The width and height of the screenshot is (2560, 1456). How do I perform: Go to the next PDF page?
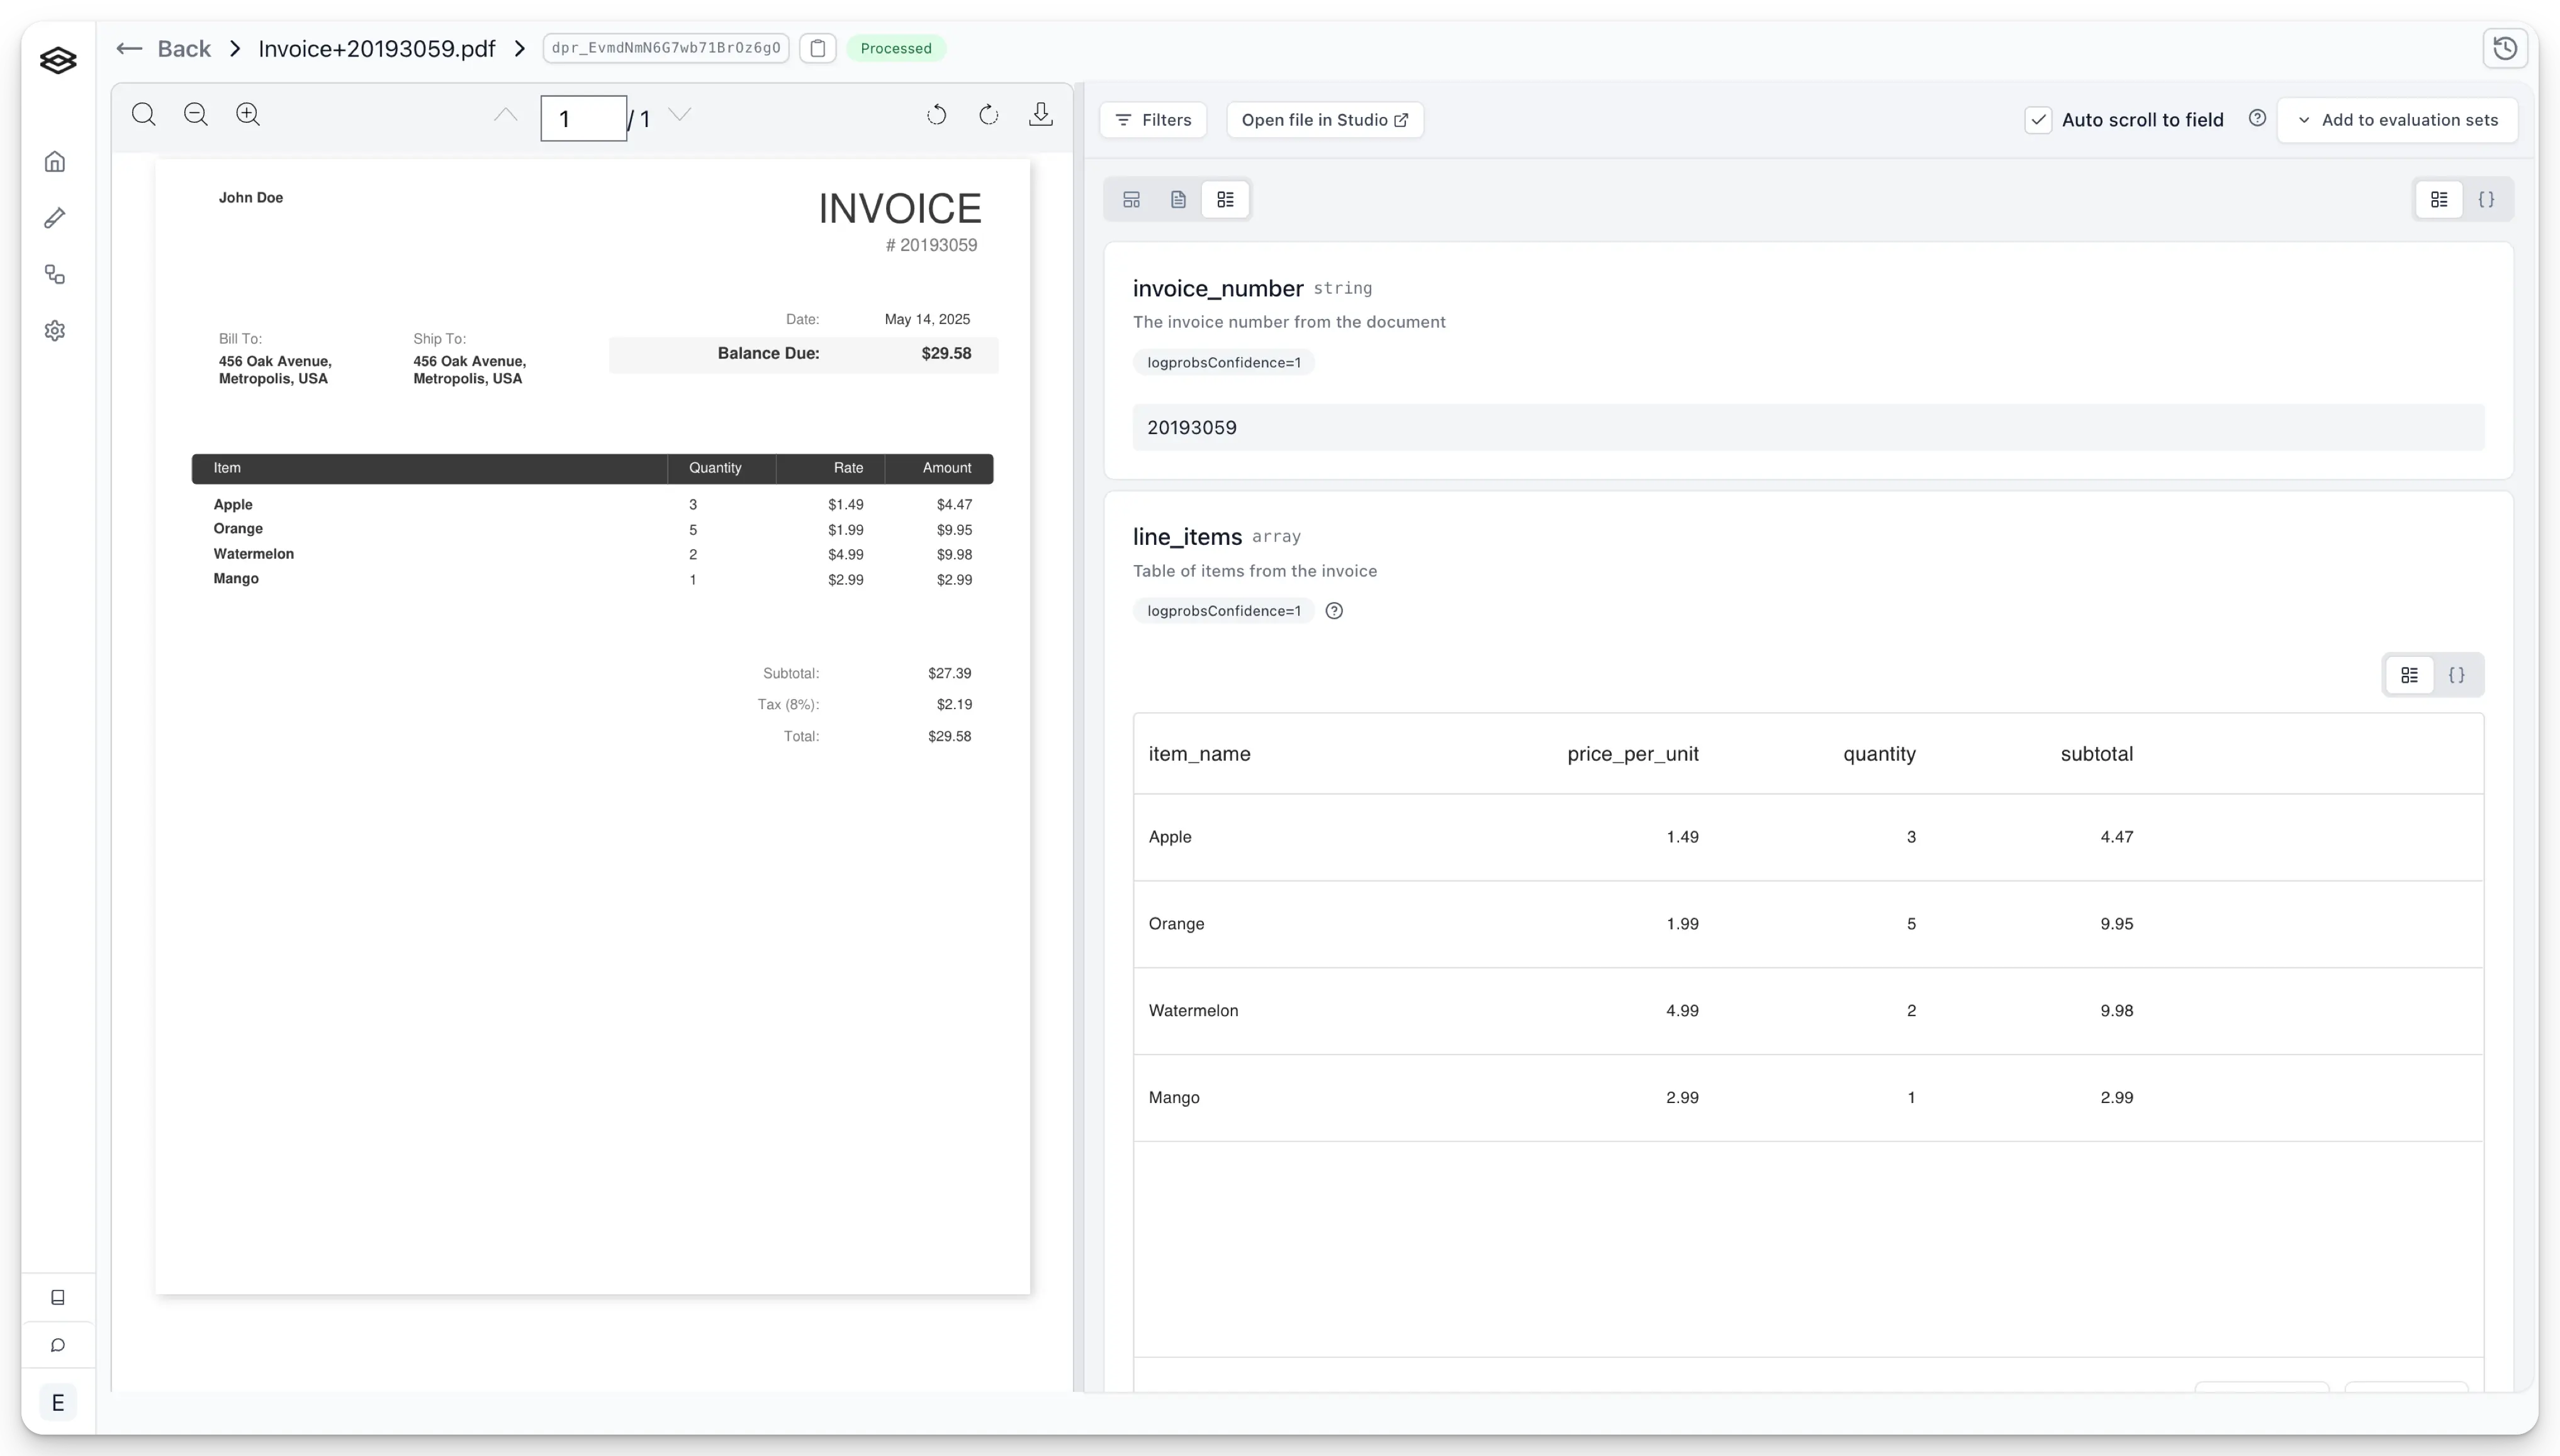[680, 115]
